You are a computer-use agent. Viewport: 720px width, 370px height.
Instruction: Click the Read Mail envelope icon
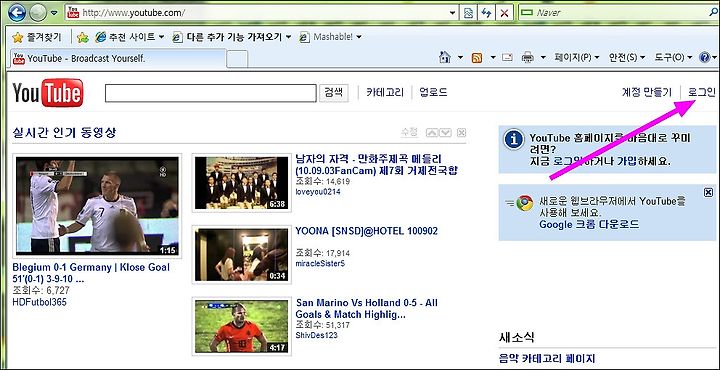(x=507, y=58)
